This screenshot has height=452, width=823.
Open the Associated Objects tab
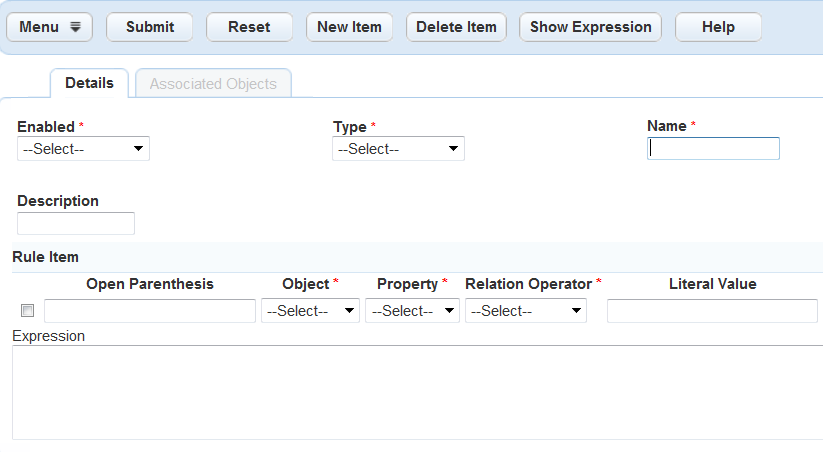click(x=213, y=84)
